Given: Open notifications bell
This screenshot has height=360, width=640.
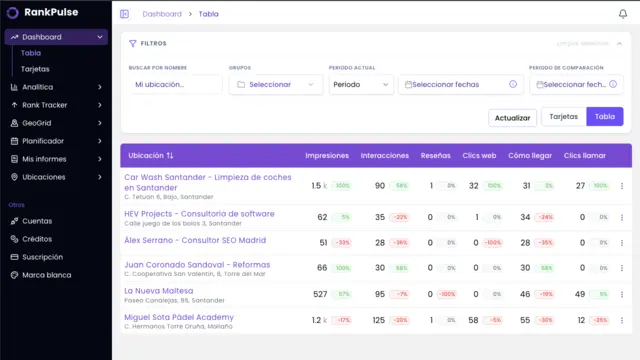Looking at the screenshot, I should 623,14.
